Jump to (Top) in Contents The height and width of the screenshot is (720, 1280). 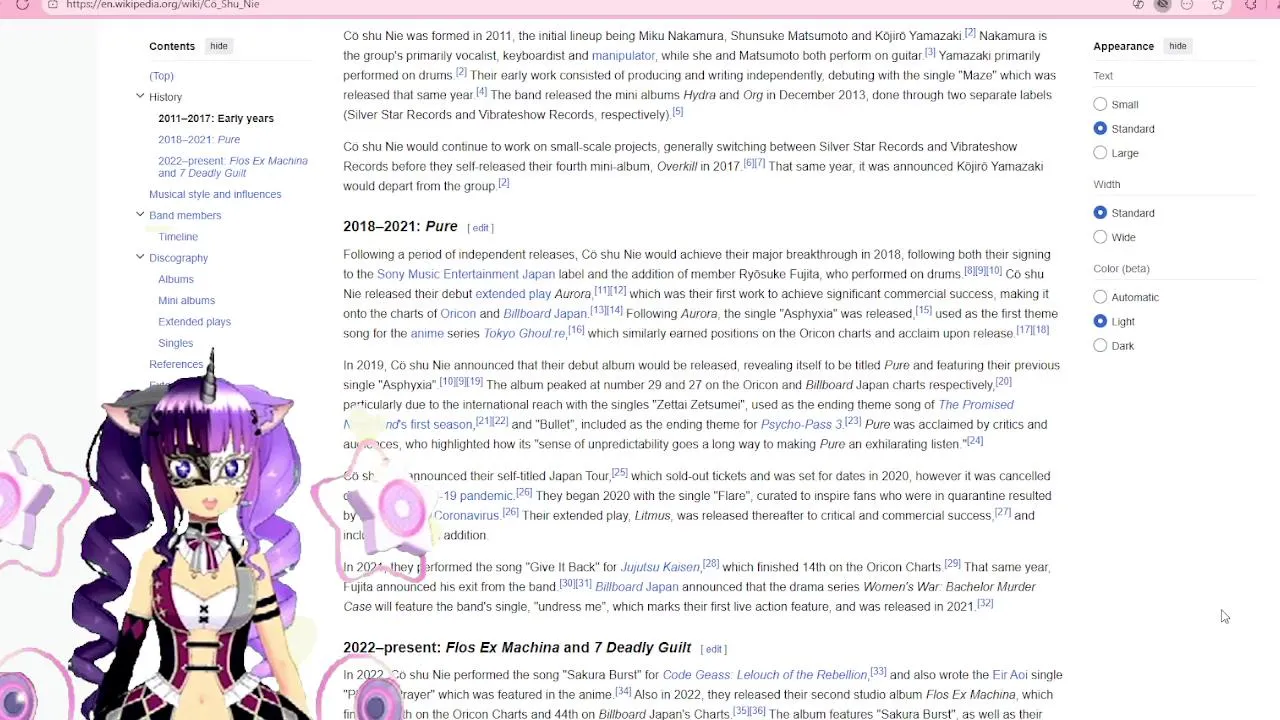tap(161, 76)
